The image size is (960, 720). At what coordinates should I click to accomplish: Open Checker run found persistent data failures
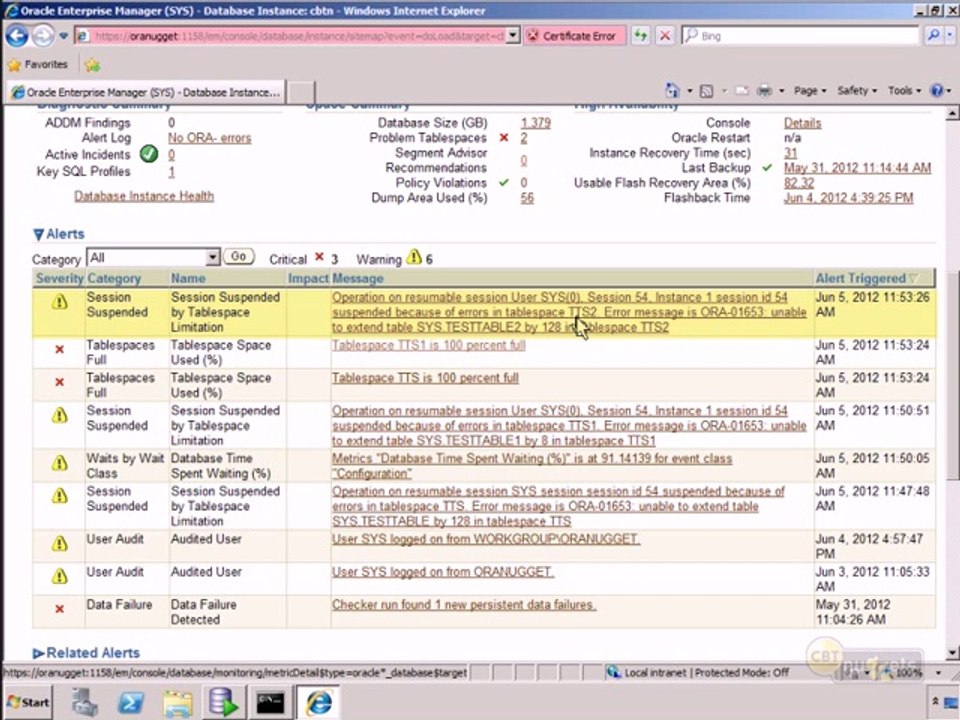click(464, 605)
